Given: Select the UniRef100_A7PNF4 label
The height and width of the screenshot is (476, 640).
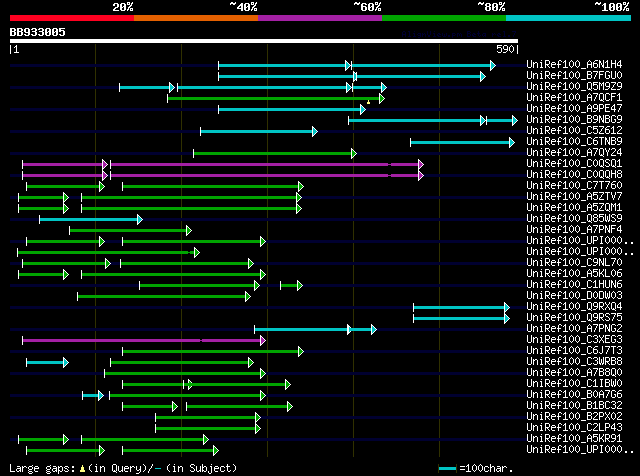Looking at the screenshot, I should click(x=574, y=230).
